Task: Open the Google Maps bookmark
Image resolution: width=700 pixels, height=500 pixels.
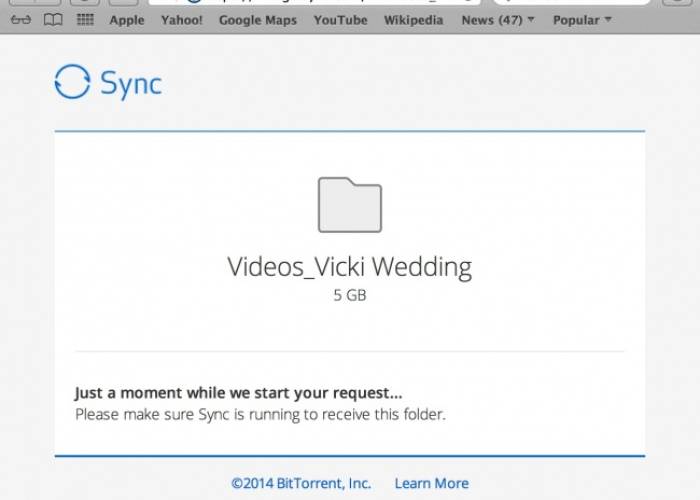Action: 258,20
